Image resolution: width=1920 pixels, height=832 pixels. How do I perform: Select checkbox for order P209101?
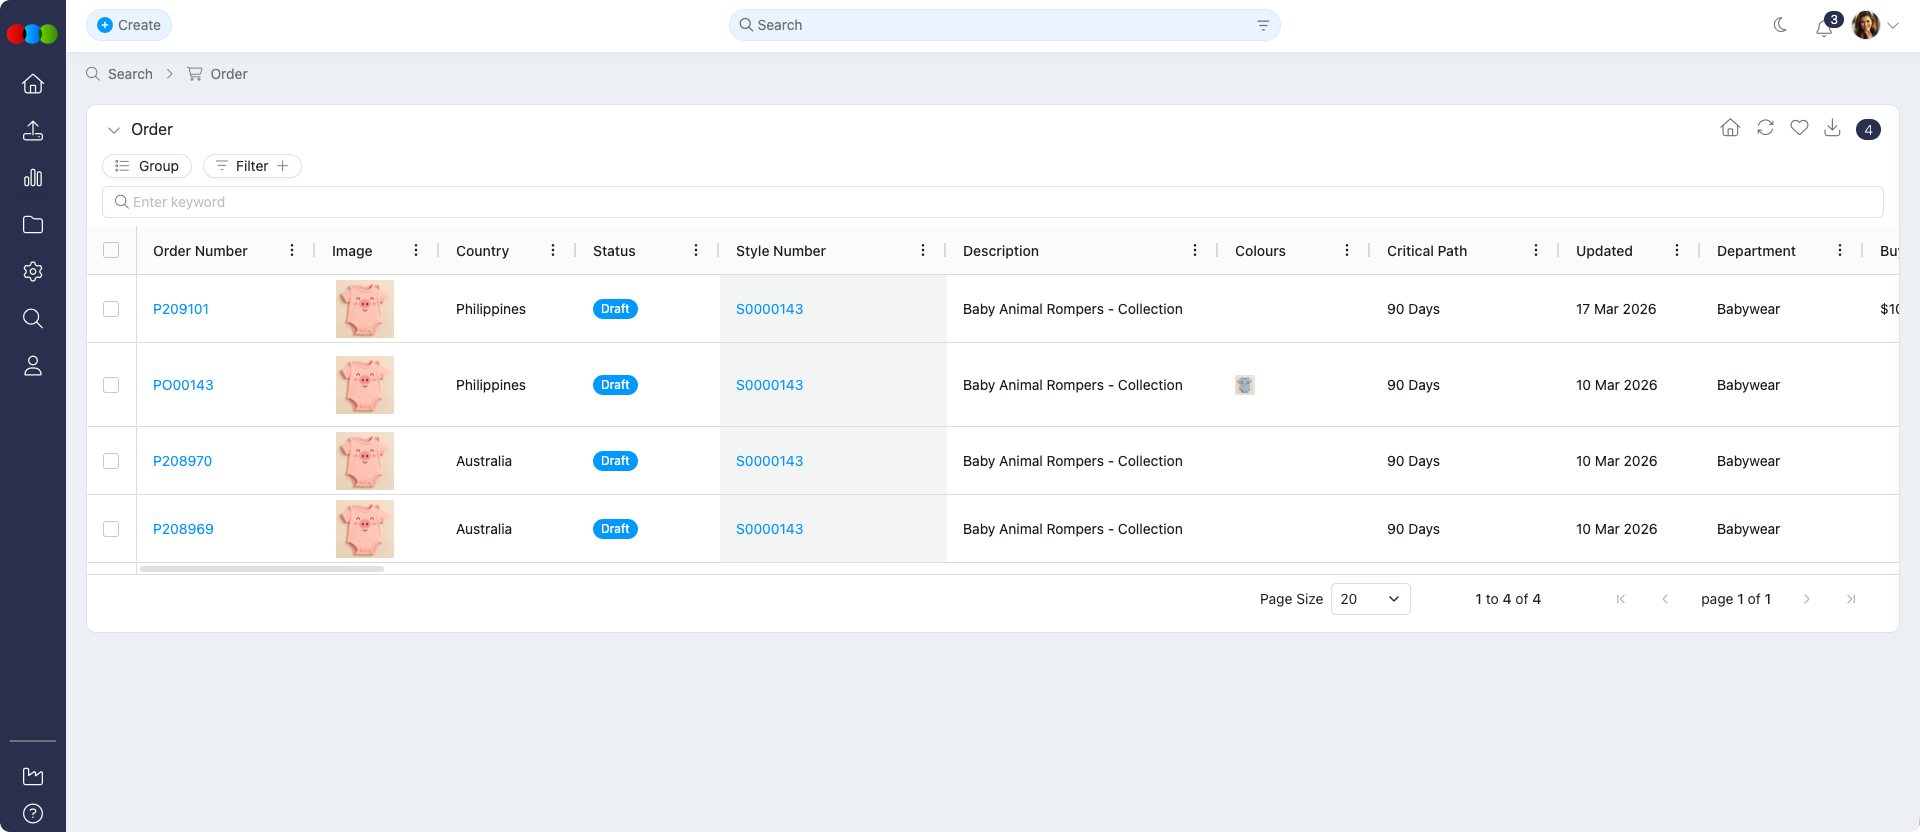[x=111, y=309]
